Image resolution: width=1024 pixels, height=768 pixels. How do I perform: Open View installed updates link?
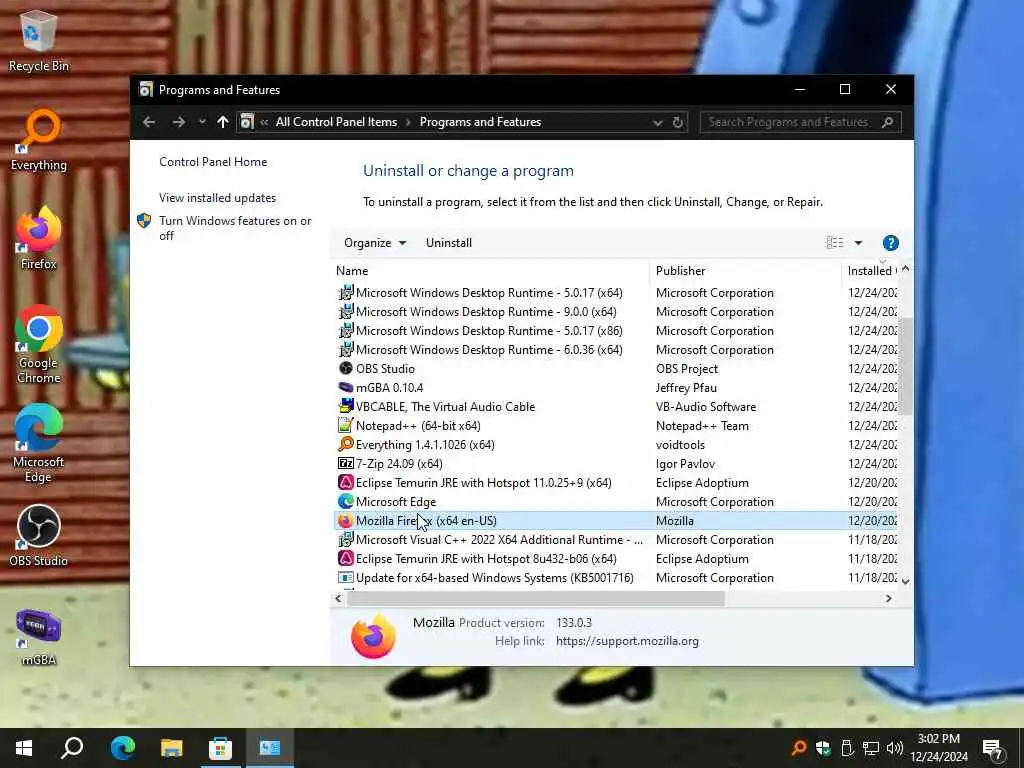point(217,198)
